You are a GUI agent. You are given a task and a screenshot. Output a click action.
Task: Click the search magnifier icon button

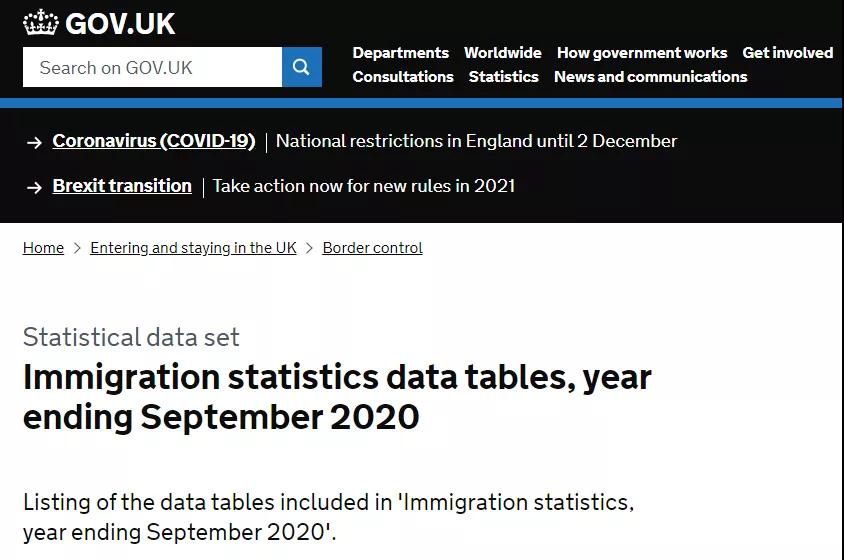click(301, 67)
